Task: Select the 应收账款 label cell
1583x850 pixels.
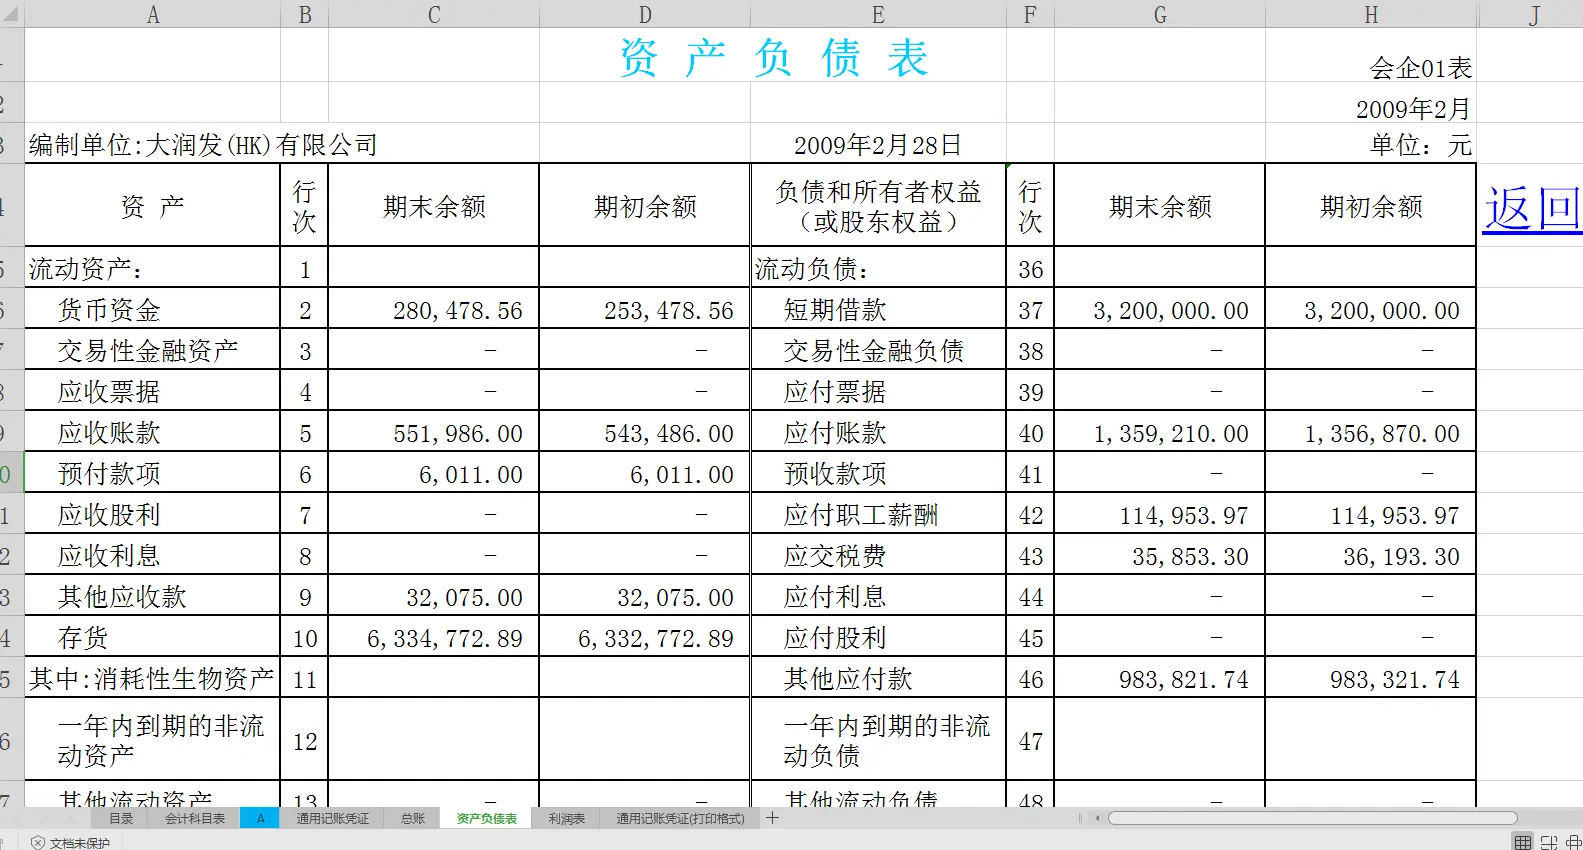Action: 153,433
